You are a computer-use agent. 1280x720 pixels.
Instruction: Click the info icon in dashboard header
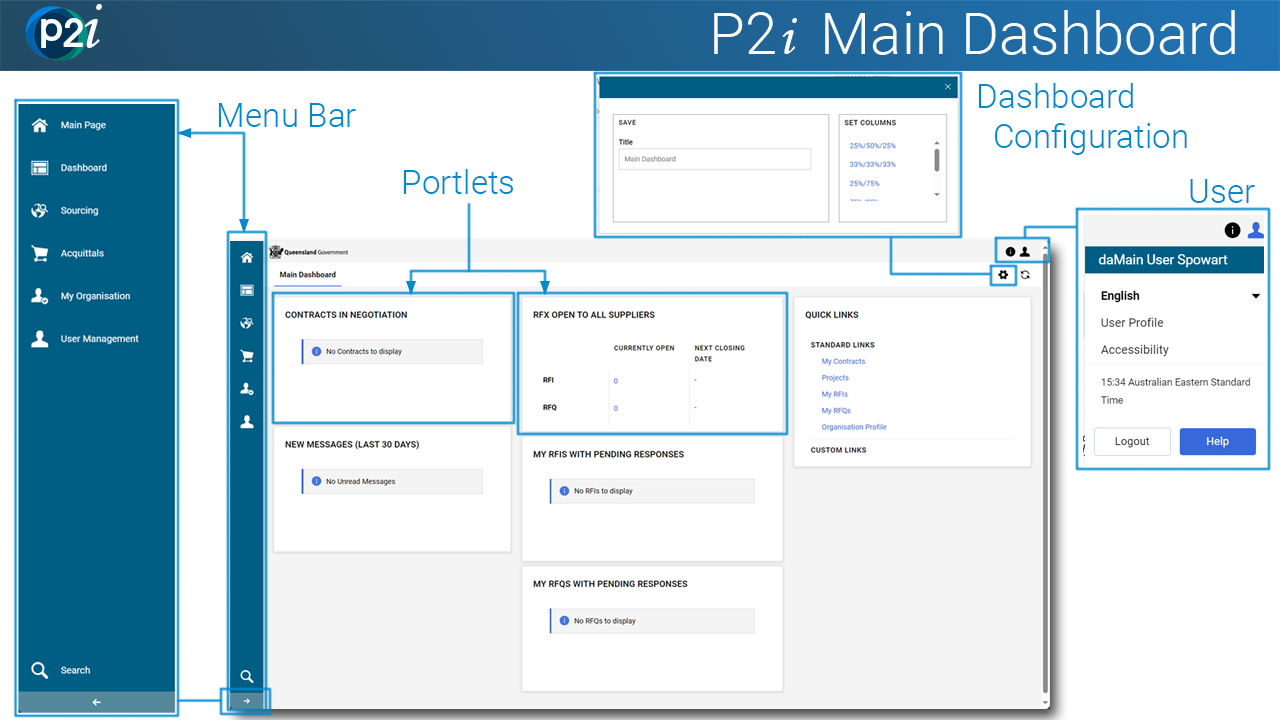pyautogui.click(x=1011, y=252)
